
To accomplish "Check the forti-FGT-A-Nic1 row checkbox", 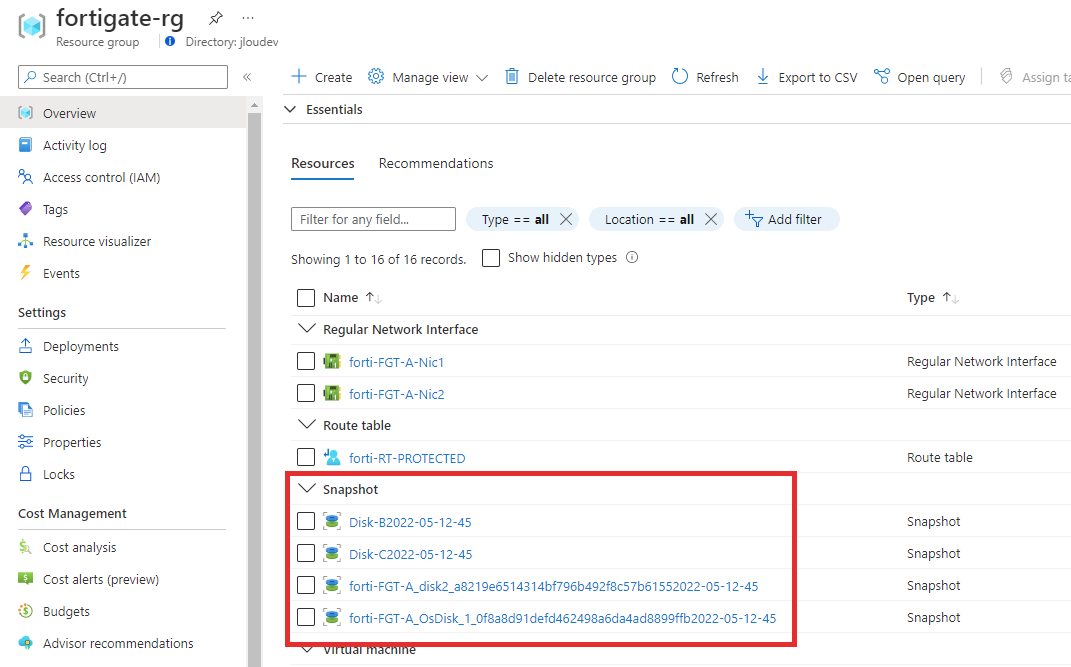I will (x=306, y=361).
